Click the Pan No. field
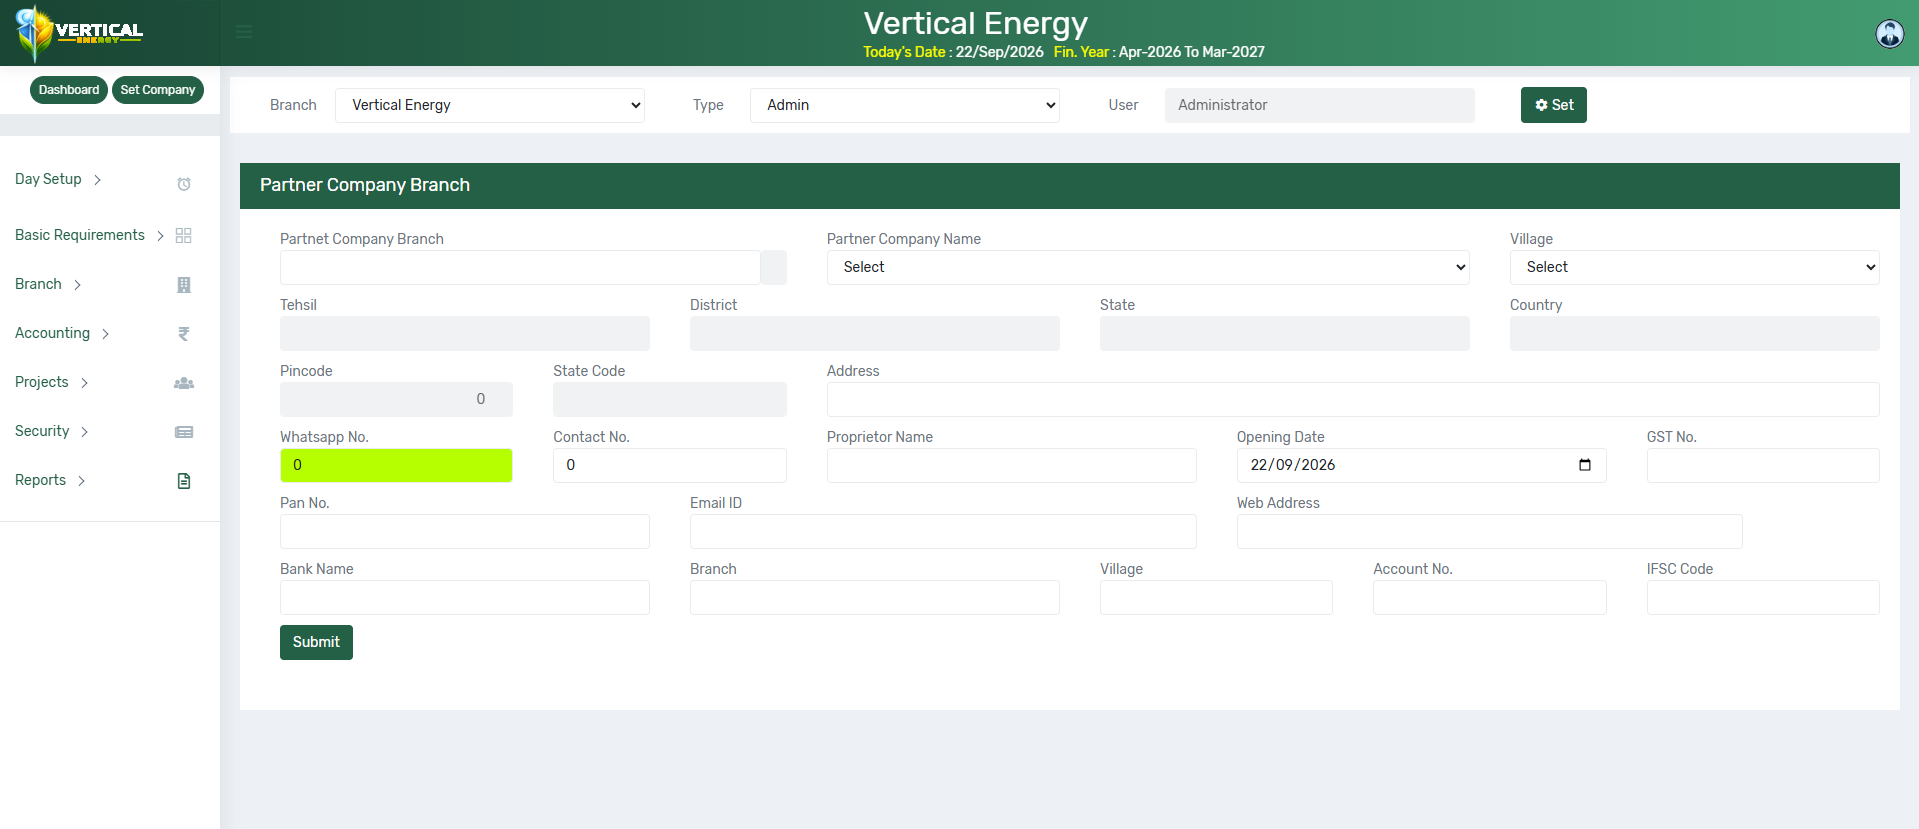 tap(465, 531)
